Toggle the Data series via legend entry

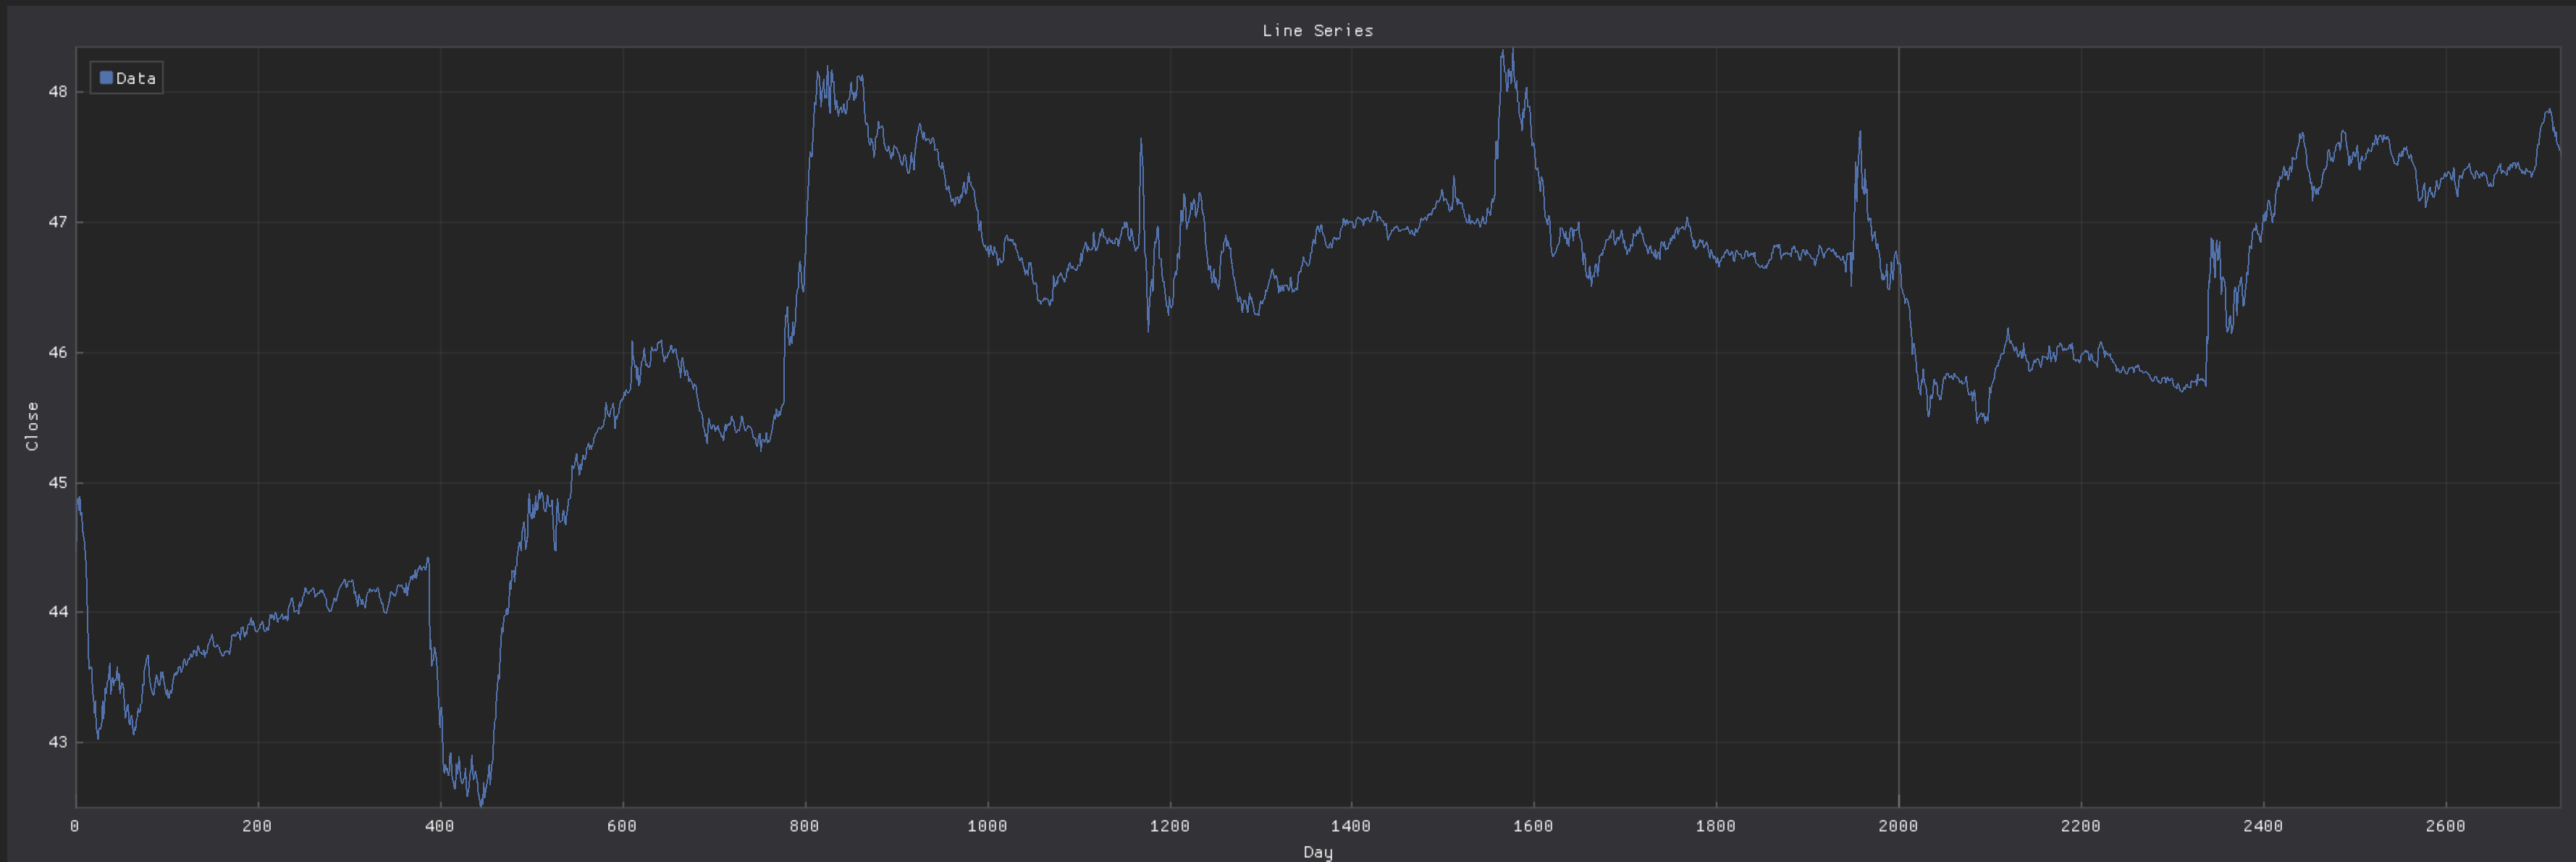coord(135,77)
